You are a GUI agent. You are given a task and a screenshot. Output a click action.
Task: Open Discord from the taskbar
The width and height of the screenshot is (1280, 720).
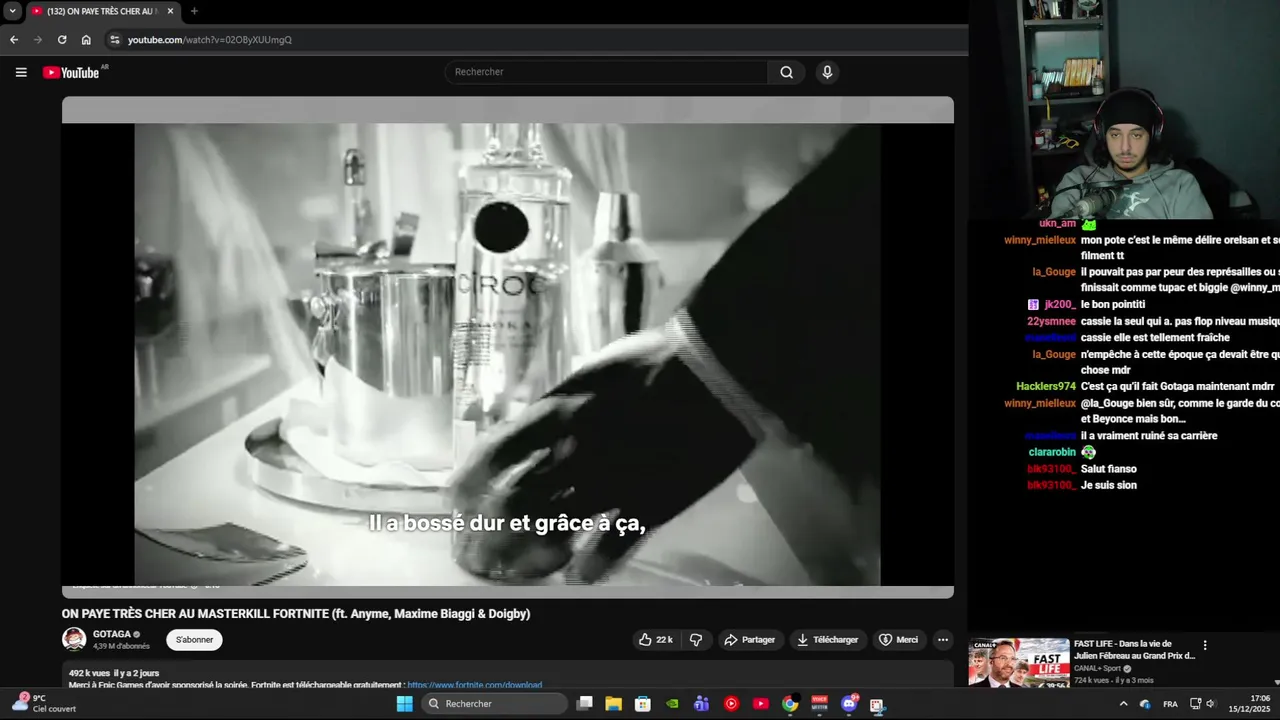click(849, 704)
